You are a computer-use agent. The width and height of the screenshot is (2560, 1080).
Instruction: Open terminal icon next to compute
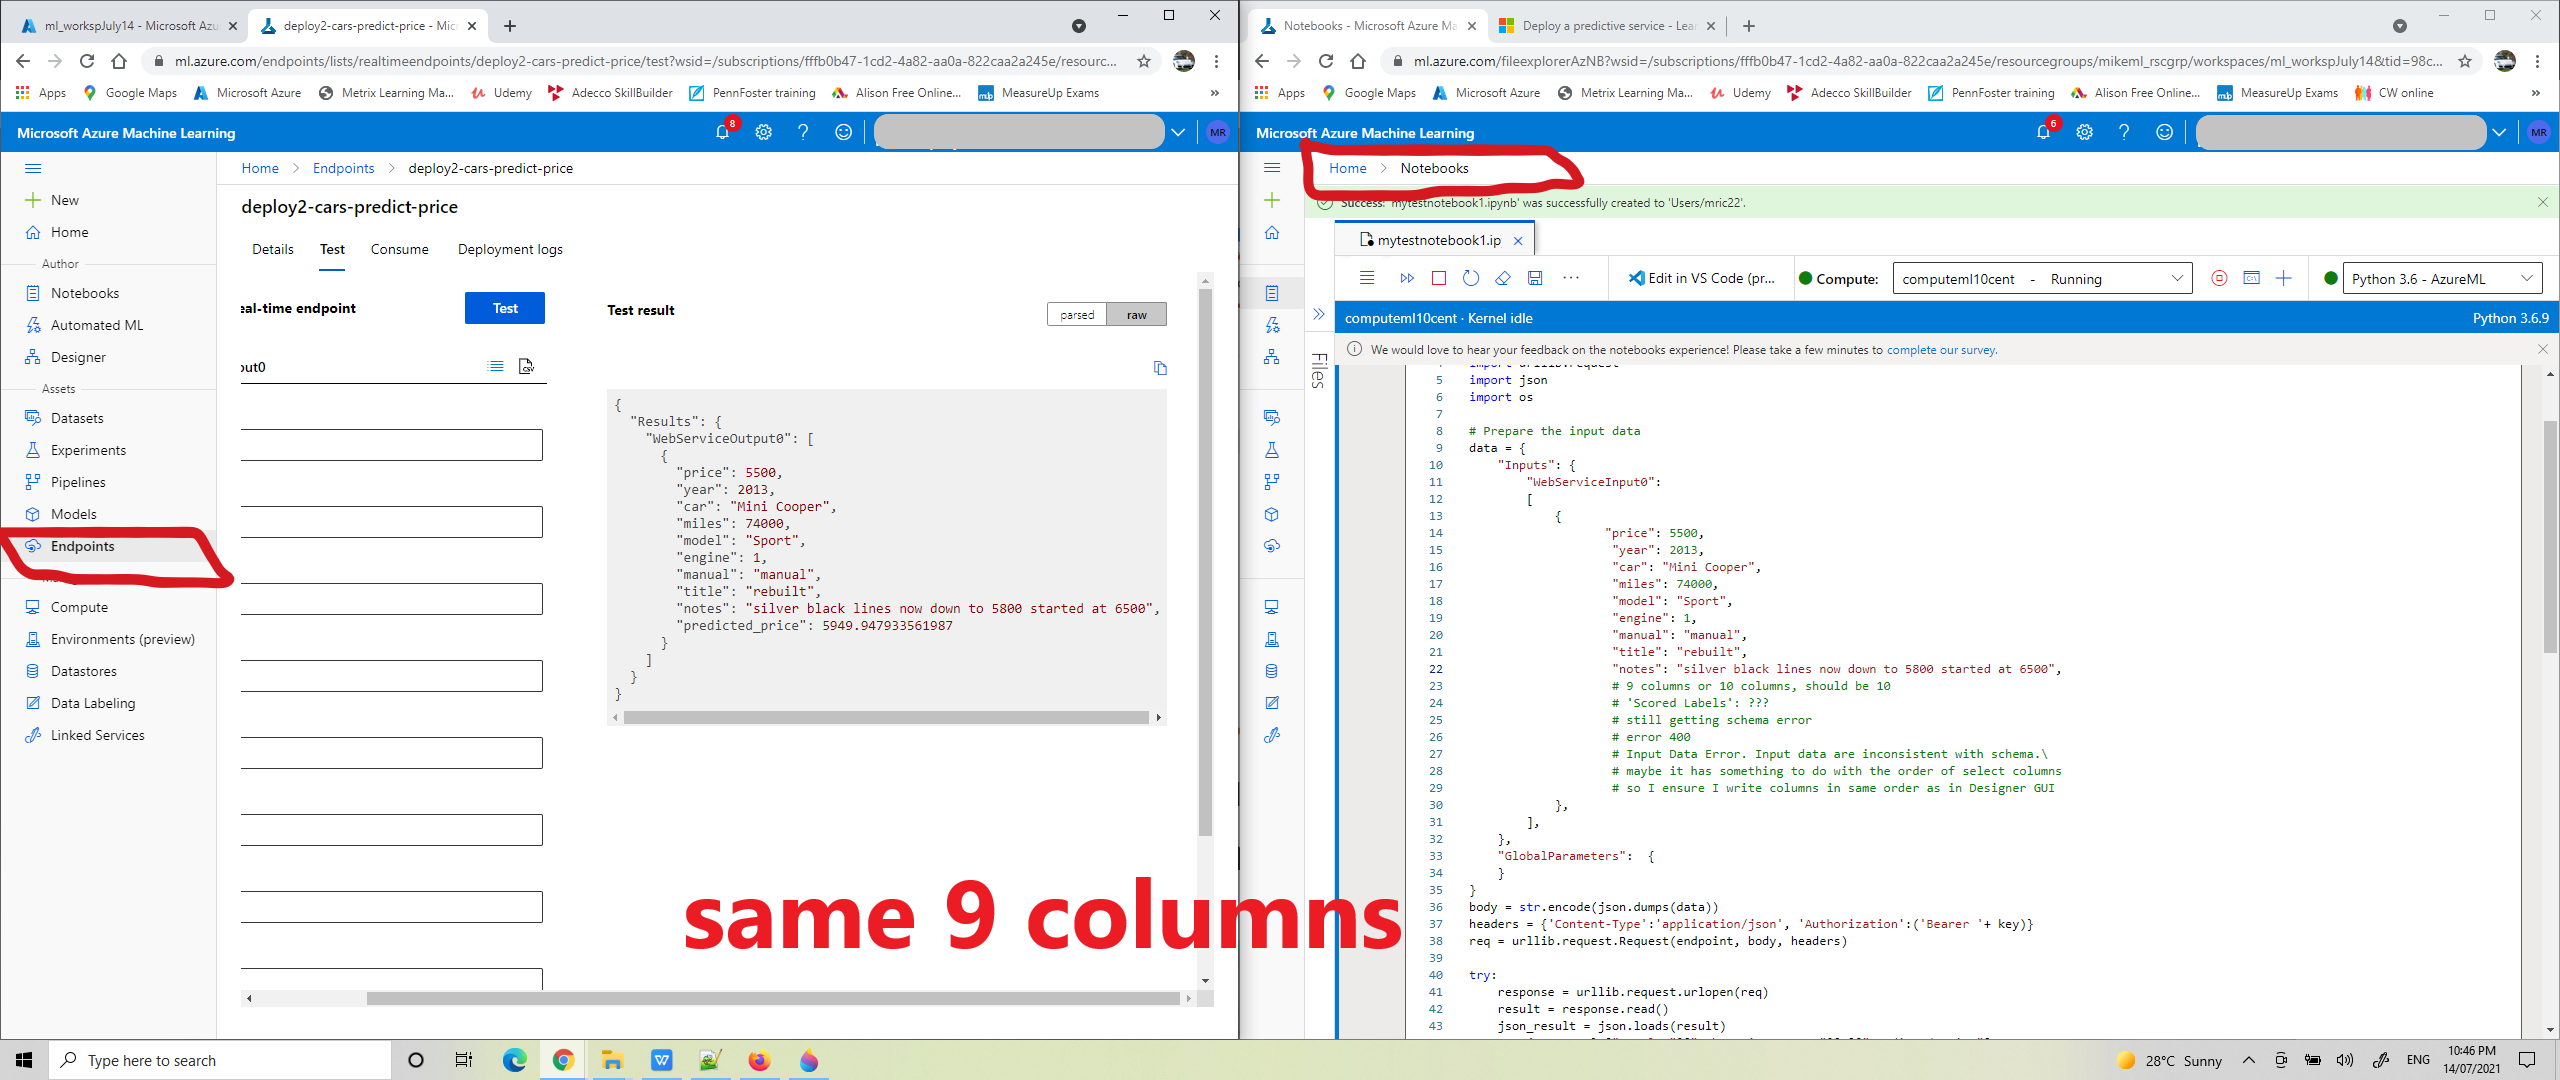pos(2251,279)
